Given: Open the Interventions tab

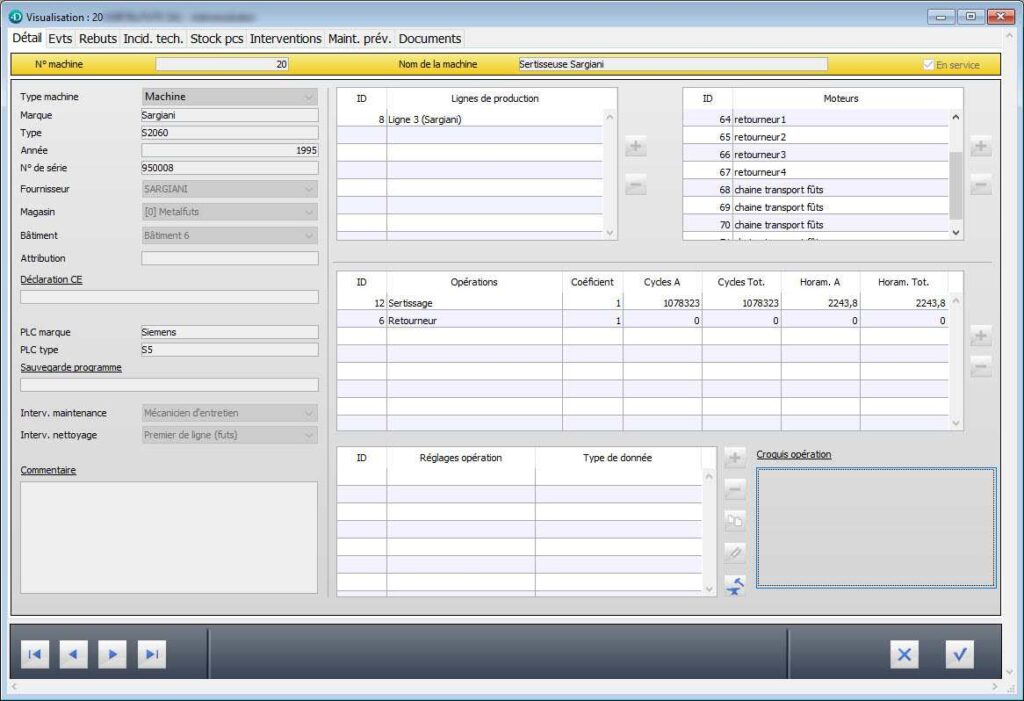Looking at the screenshot, I should click(285, 39).
